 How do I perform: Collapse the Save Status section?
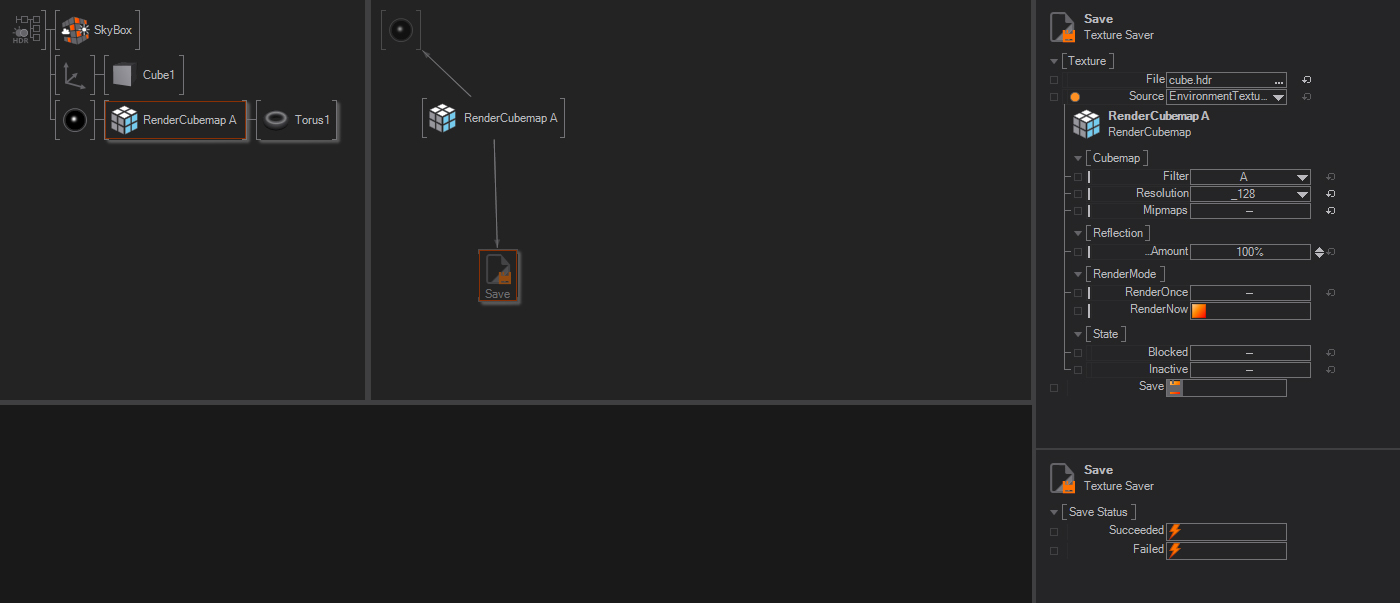coord(1054,512)
